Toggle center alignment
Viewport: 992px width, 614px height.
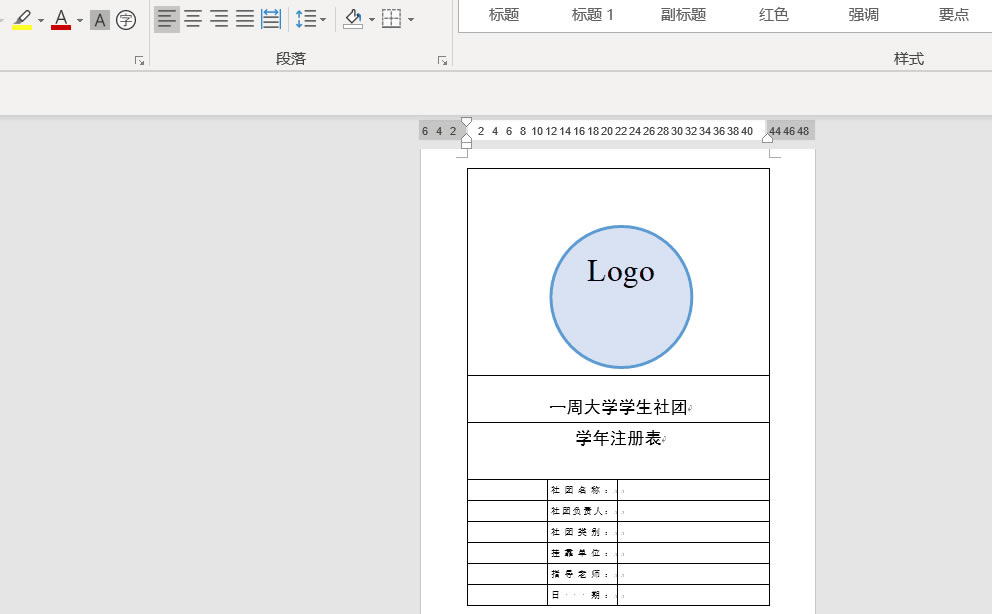pyautogui.click(x=192, y=17)
